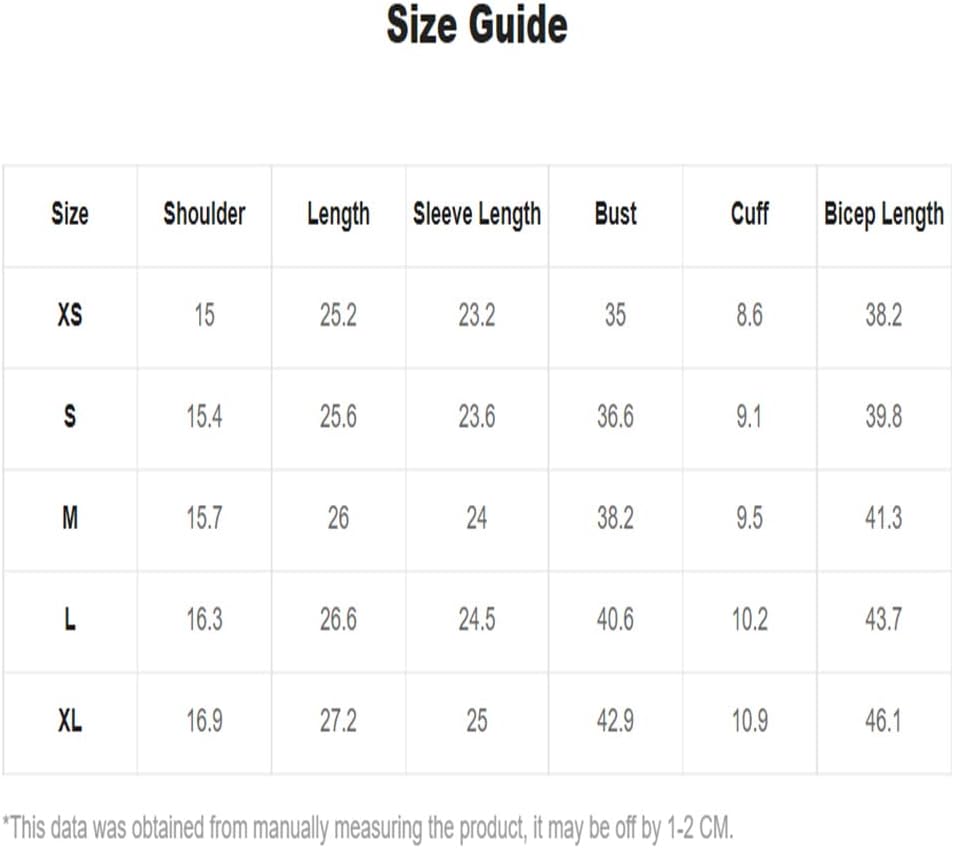This screenshot has height=848, width=954.
Task: Select the M bust value 38.2
Action: tap(616, 518)
